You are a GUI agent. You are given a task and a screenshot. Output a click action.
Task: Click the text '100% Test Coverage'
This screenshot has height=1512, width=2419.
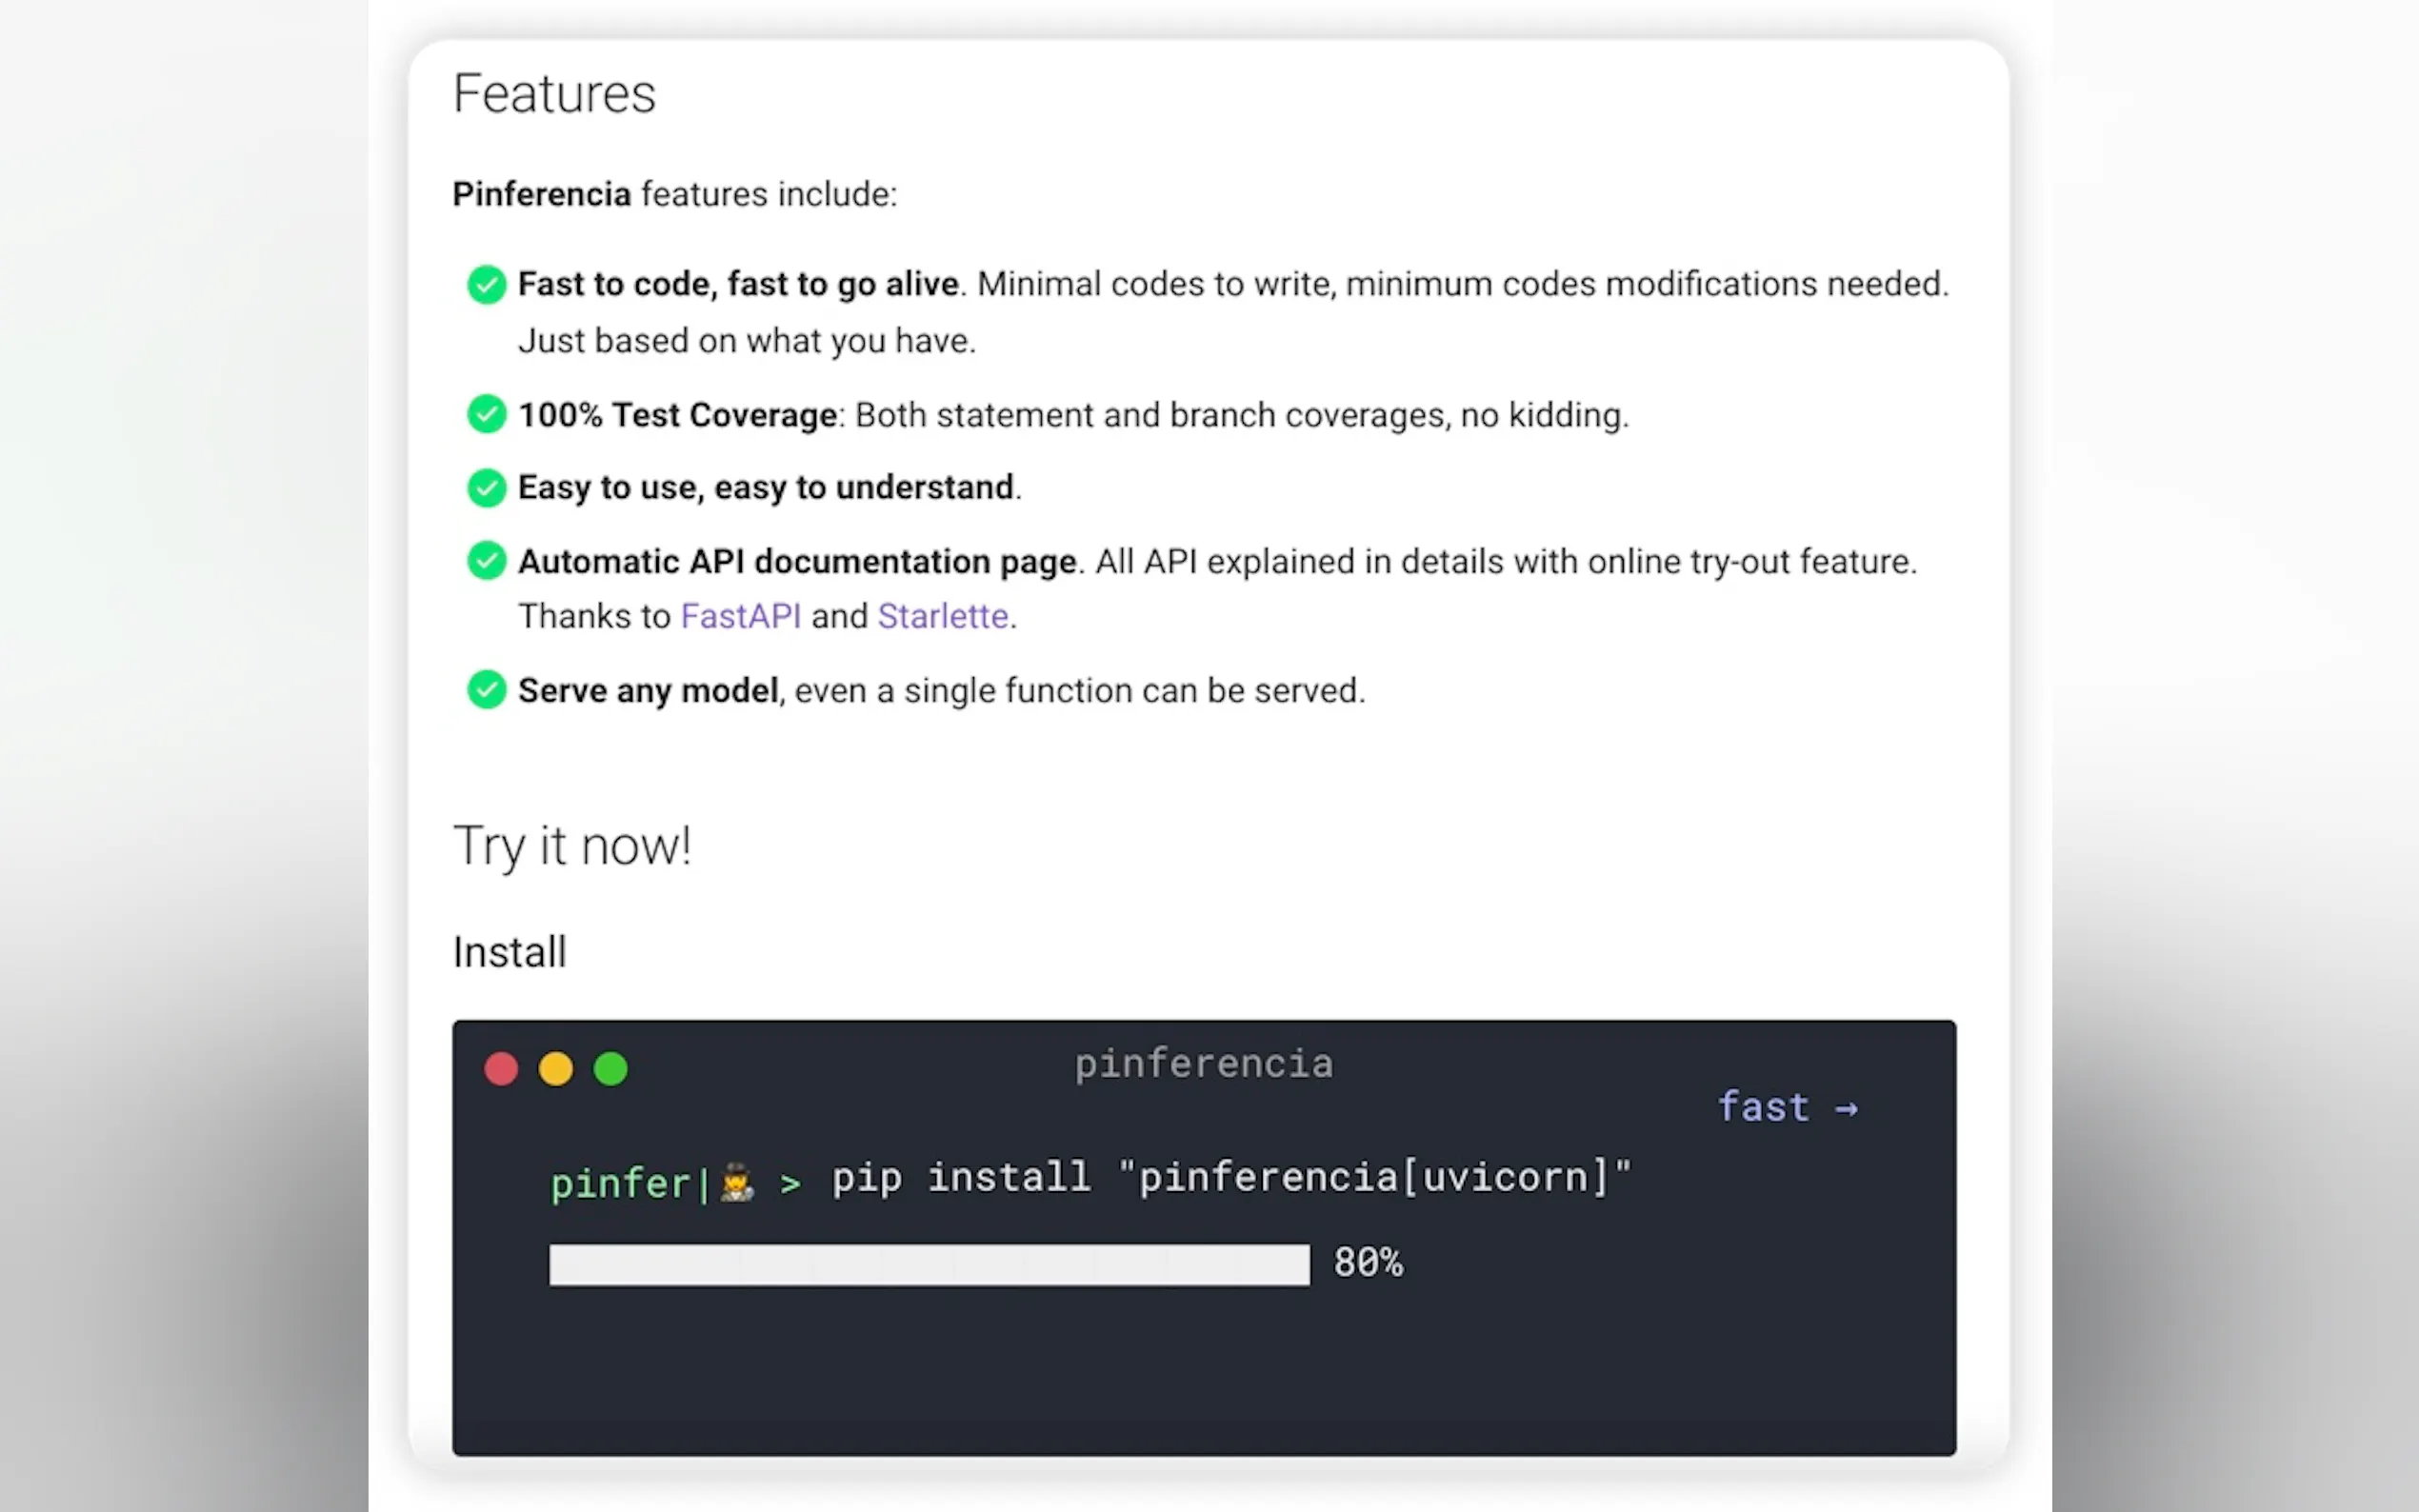point(678,415)
